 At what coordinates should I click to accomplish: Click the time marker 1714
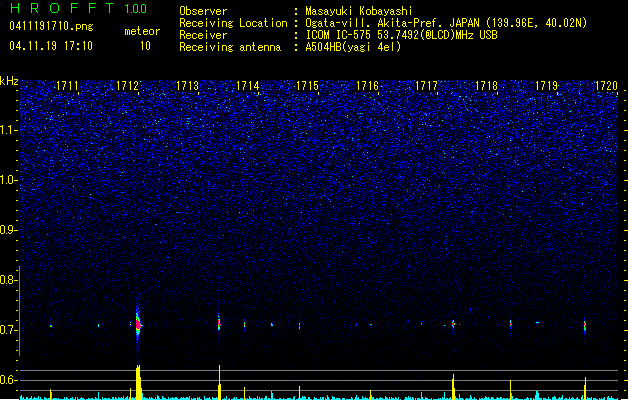pos(248,85)
